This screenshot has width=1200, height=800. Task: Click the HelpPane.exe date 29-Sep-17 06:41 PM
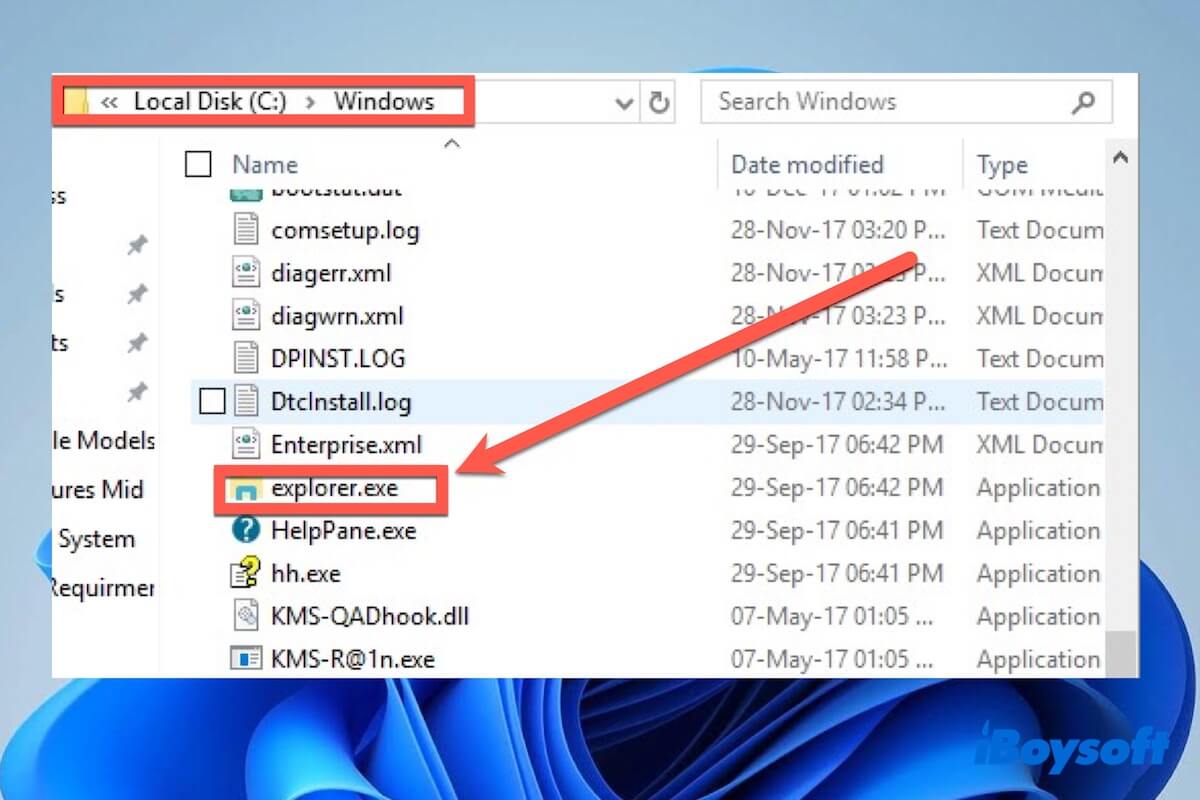tap(837, 531)
